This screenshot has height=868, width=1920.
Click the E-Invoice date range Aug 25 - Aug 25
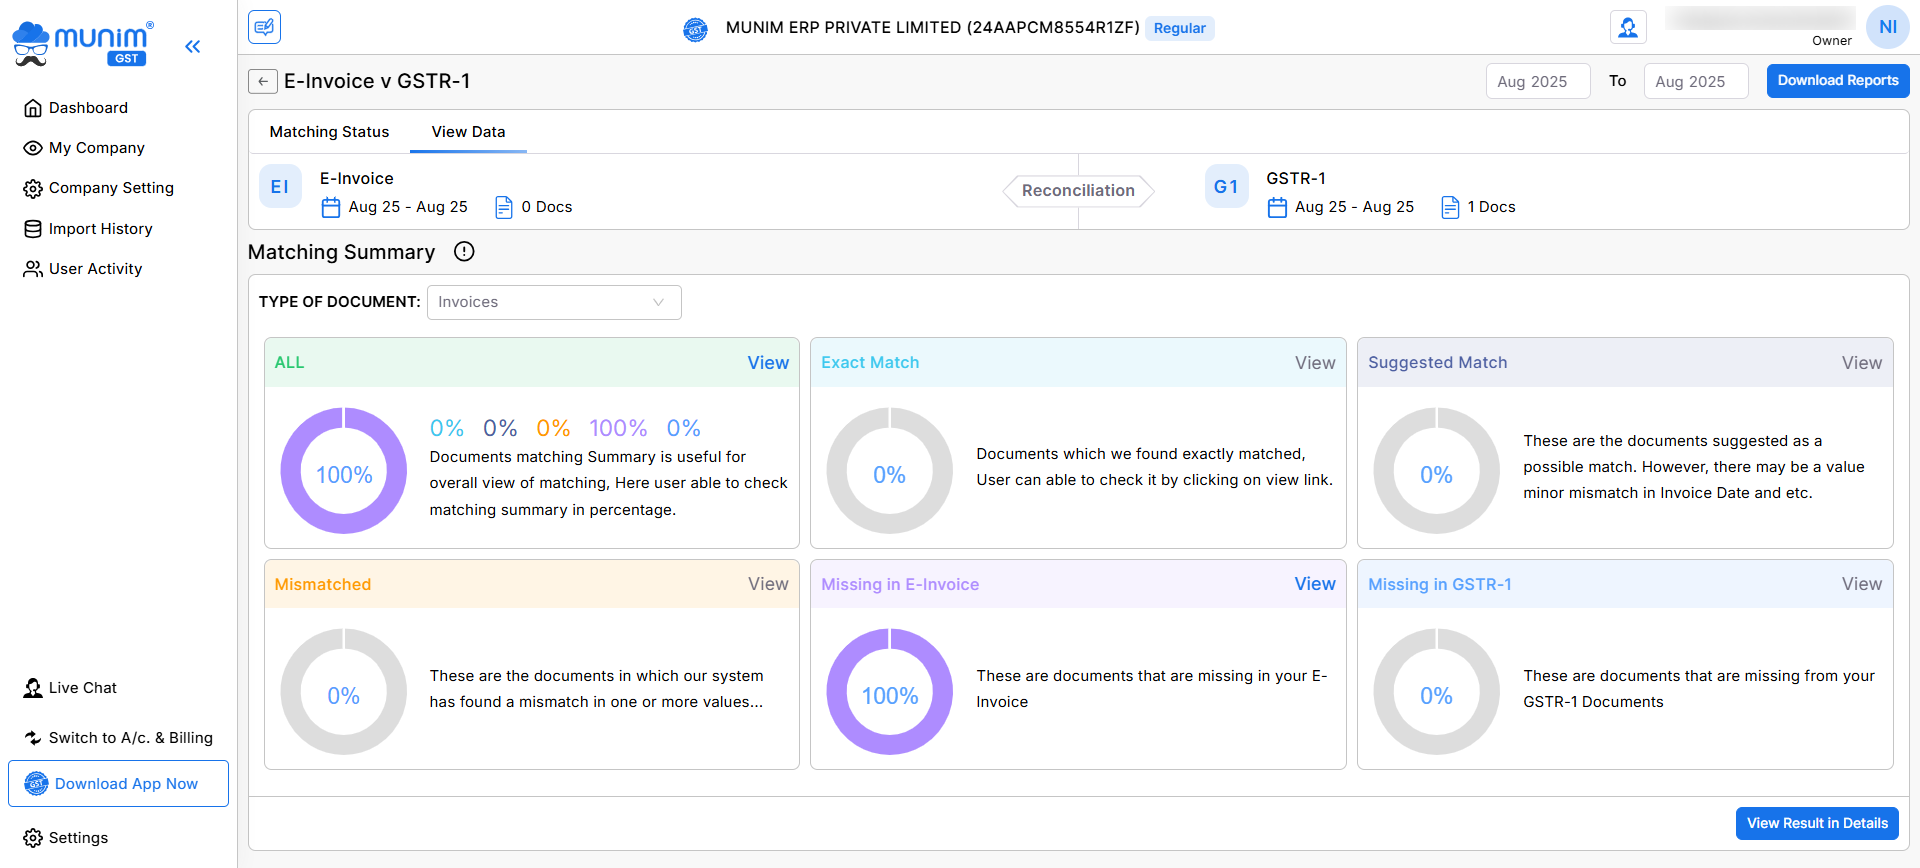408,207
